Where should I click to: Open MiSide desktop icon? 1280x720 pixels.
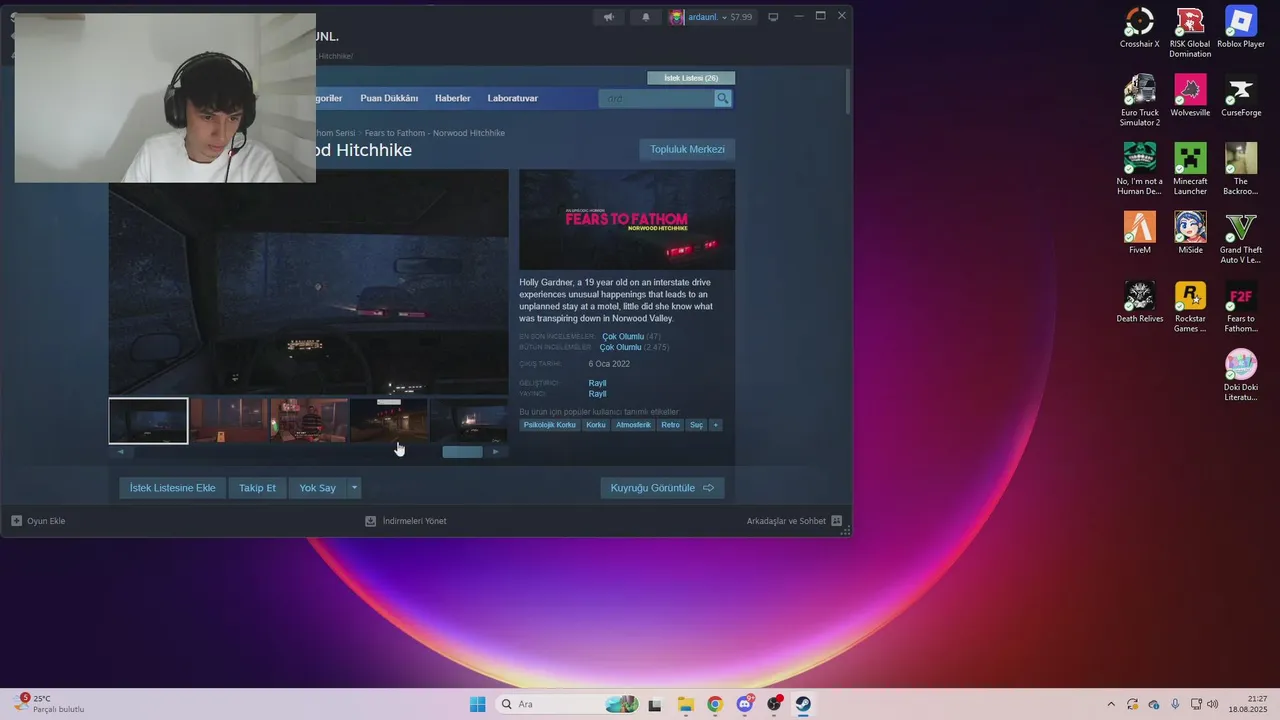[x=1190, y=233]
